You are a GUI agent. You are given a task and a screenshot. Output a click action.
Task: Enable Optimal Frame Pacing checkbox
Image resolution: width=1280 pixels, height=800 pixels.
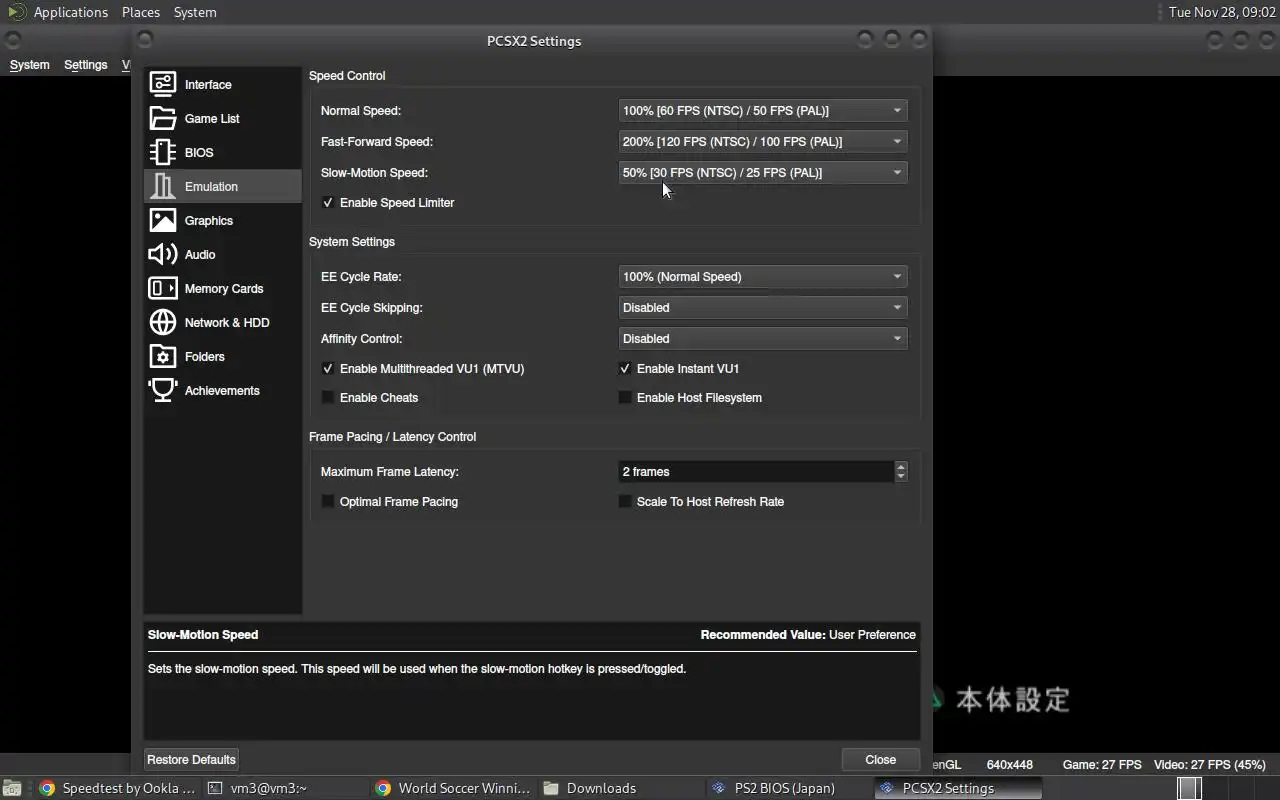click(x=328, y=501)
